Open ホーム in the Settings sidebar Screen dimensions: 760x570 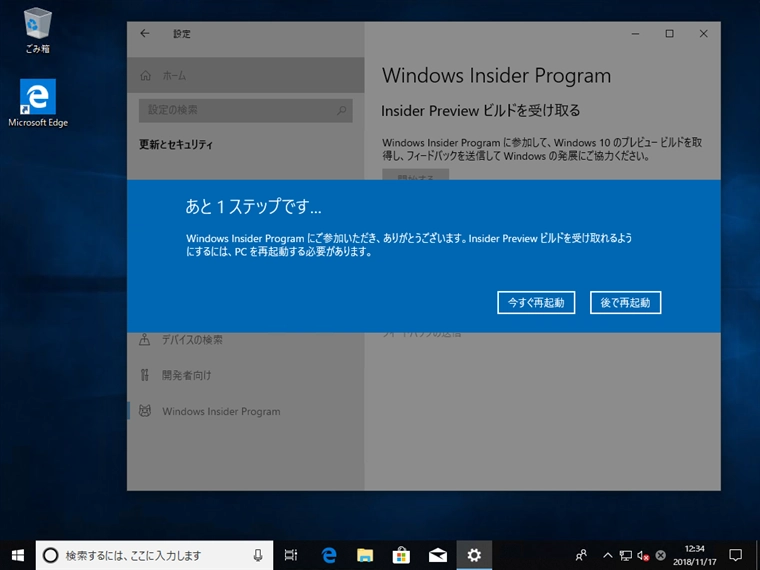point(246,75)
